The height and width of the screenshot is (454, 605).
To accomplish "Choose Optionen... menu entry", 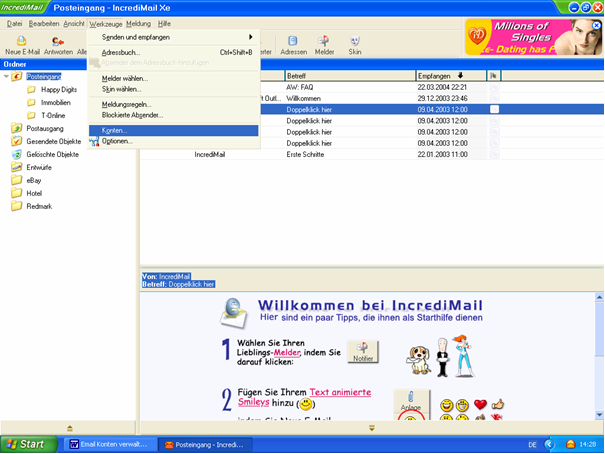I will (174, 141).
